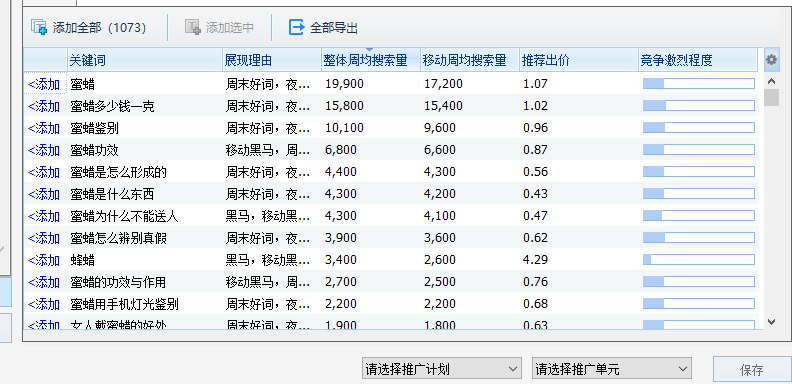Screen dimensions: 792x384
Task: Select keyword cell 蜜蜡为什么不能送人
Action: [124, 216]
